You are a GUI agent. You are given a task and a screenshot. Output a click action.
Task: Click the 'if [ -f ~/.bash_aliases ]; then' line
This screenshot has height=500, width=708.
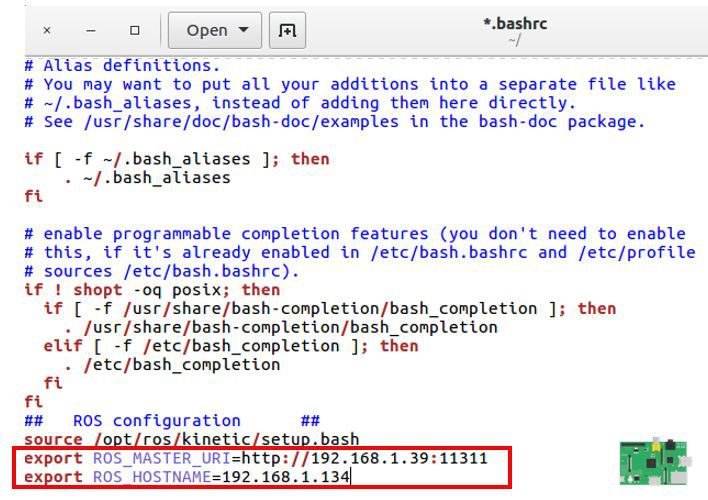tap(177, 159)
